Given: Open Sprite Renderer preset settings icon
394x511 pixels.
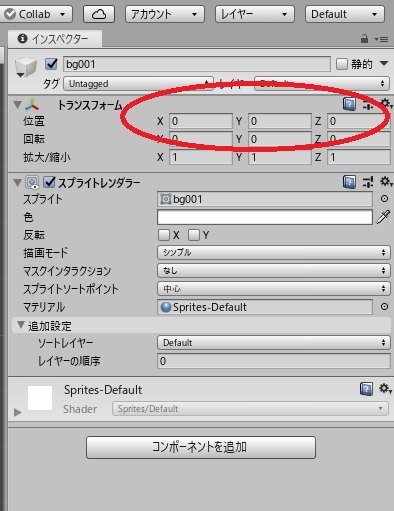Looking at the screenshot, I should tap(368, 182).
